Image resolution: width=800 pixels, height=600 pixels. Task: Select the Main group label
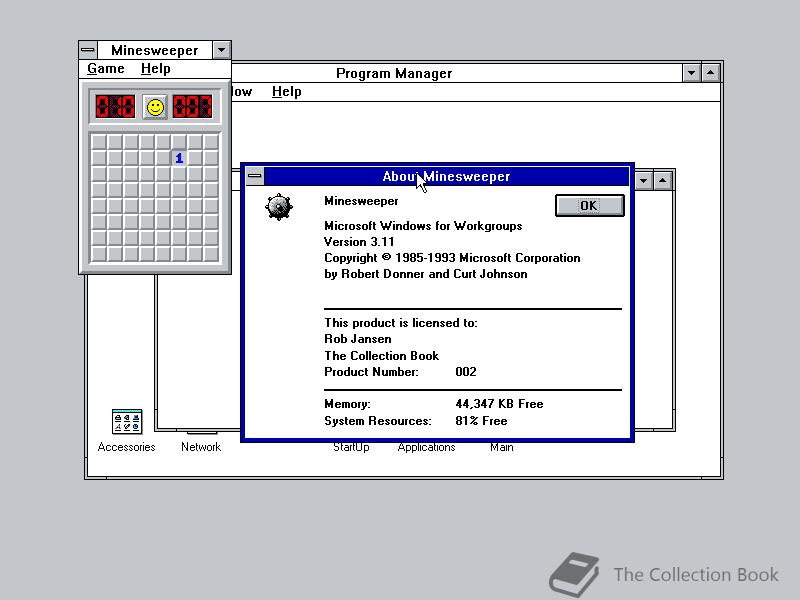click(502, 447)
